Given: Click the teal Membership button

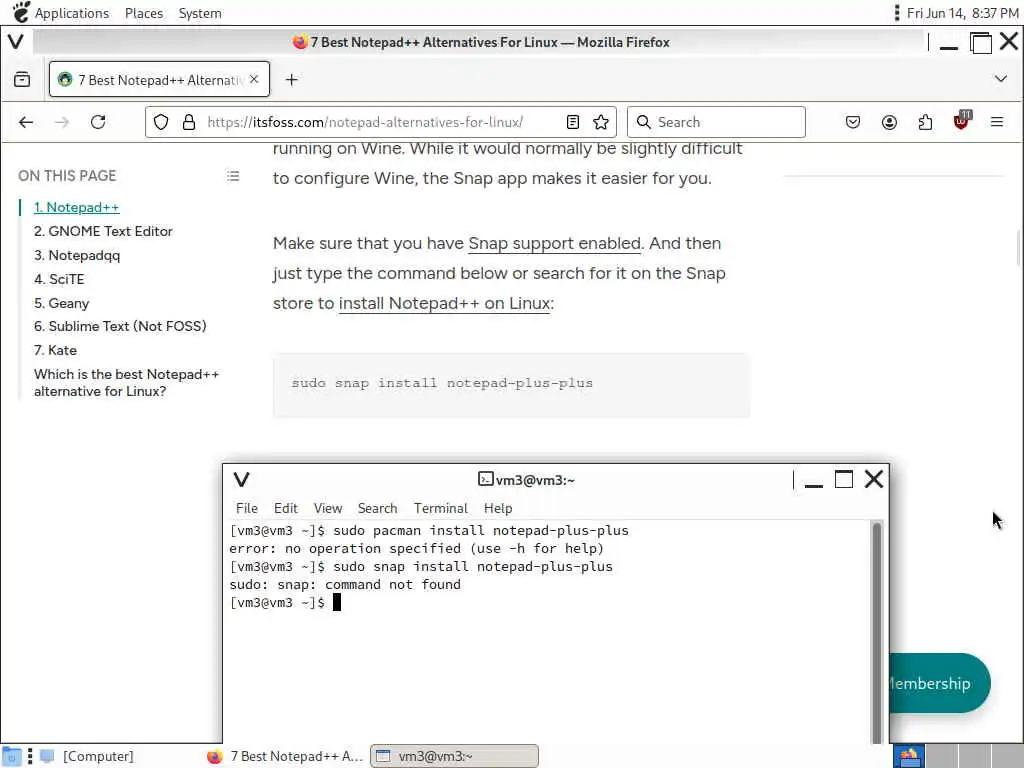Looking at the screenshot, I should click(x=939, y=683).
